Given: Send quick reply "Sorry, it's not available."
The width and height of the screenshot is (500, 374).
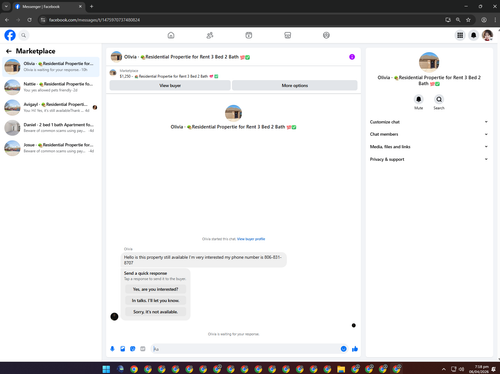Looking at the screenshot, I should tap(155, 312).
